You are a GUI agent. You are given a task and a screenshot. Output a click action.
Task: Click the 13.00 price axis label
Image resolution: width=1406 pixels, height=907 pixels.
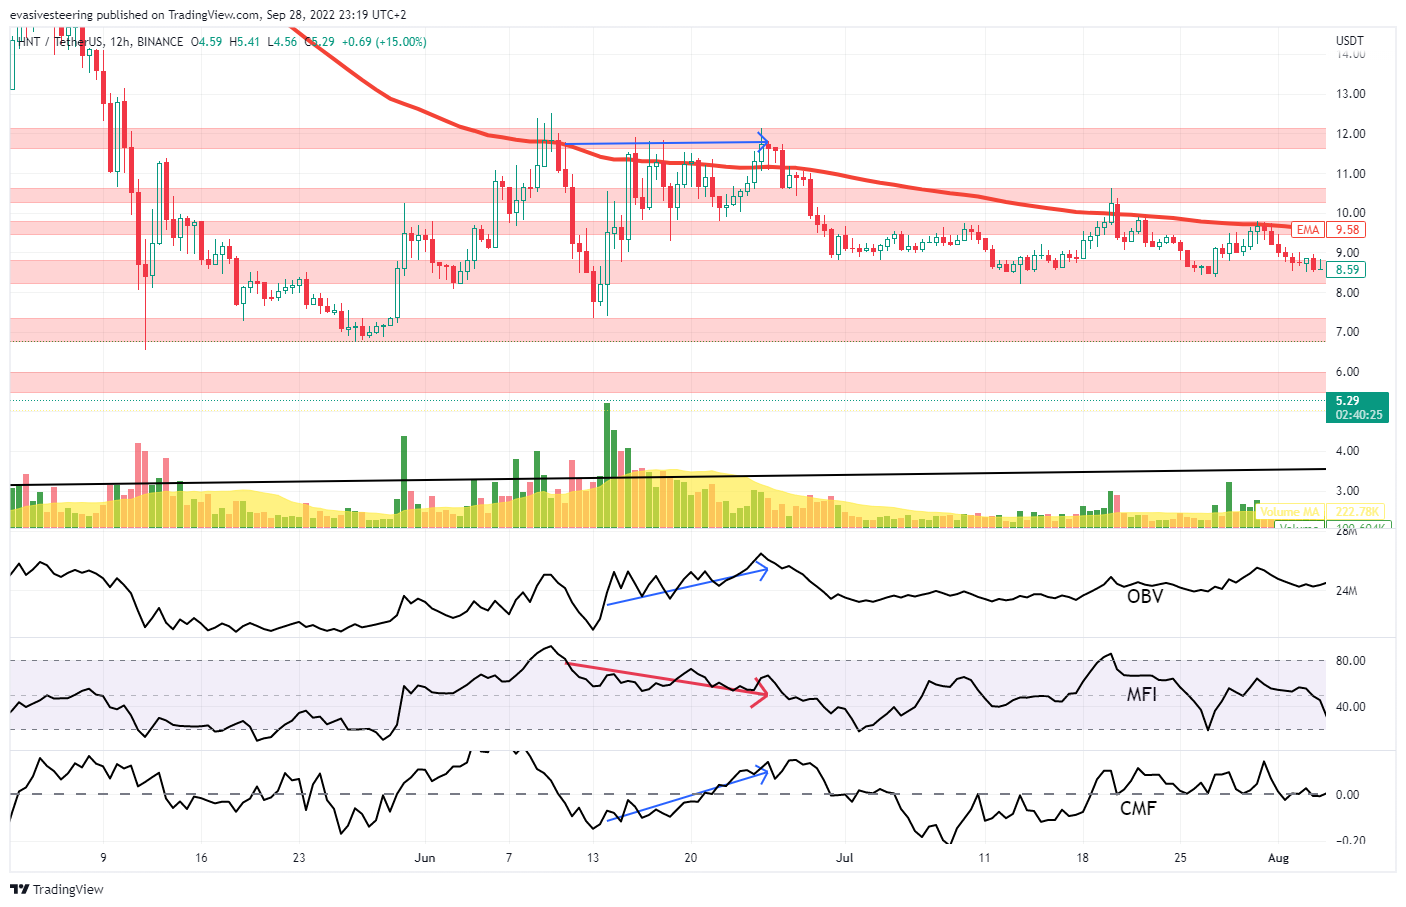[x=1351, y=94]
